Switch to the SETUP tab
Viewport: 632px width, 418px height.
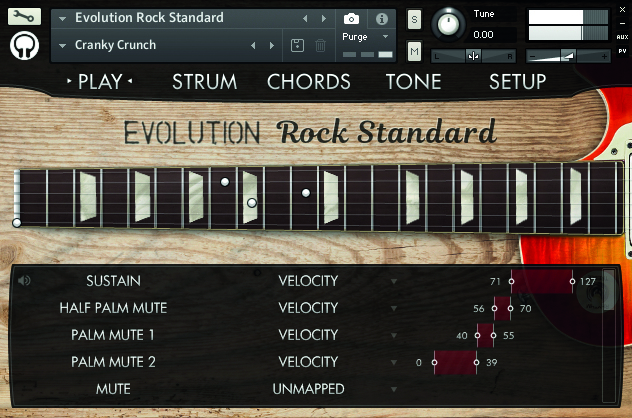518,82
